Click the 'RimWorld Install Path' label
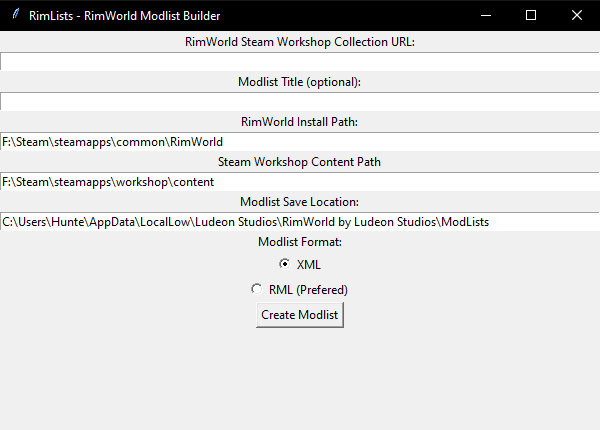Image resolution: width=600 pixels, height=430 pixels. tap(300, 122)
